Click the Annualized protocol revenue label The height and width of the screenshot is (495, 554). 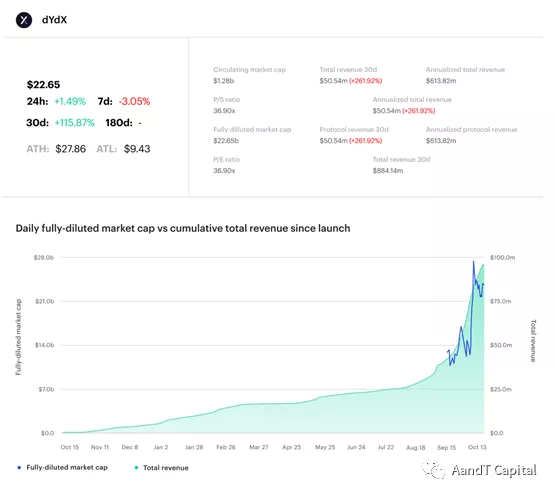tap(472, 130)
